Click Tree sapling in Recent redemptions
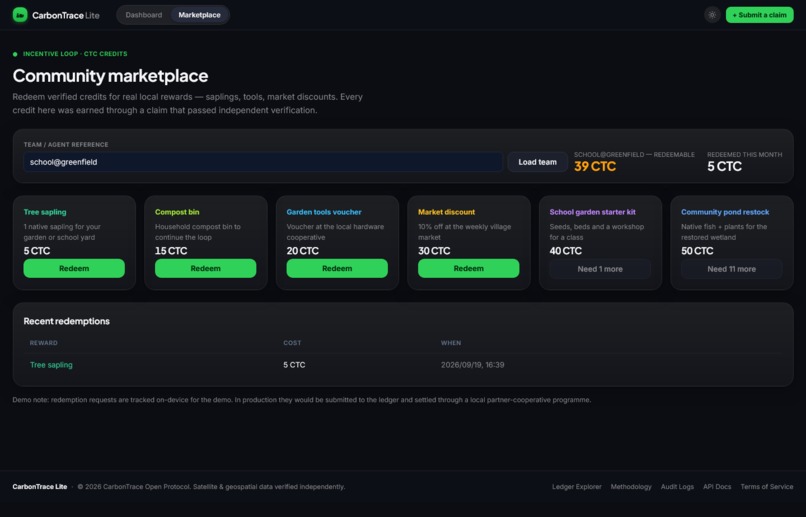Viewport: 806px width, 517px height. (51, 365)
